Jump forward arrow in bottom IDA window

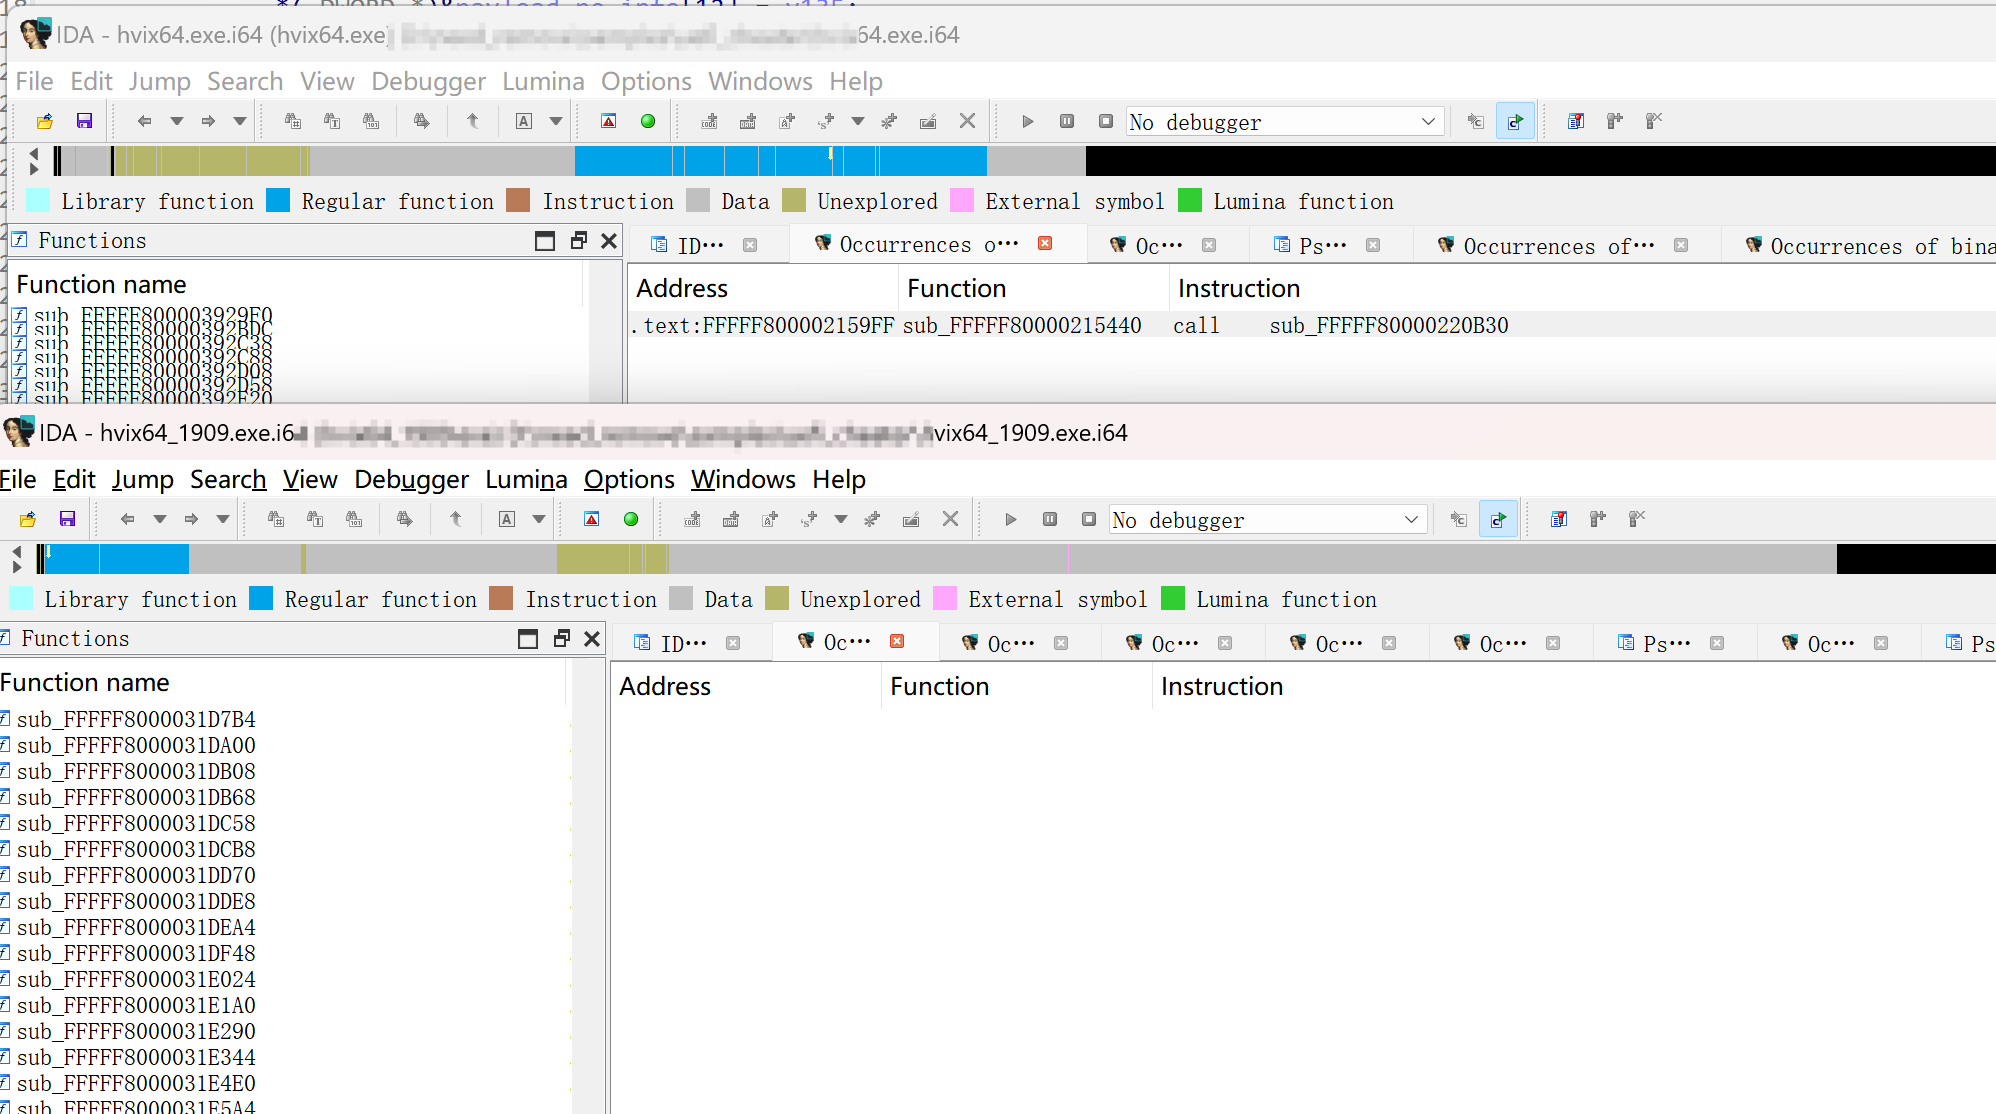pos(191,519)
